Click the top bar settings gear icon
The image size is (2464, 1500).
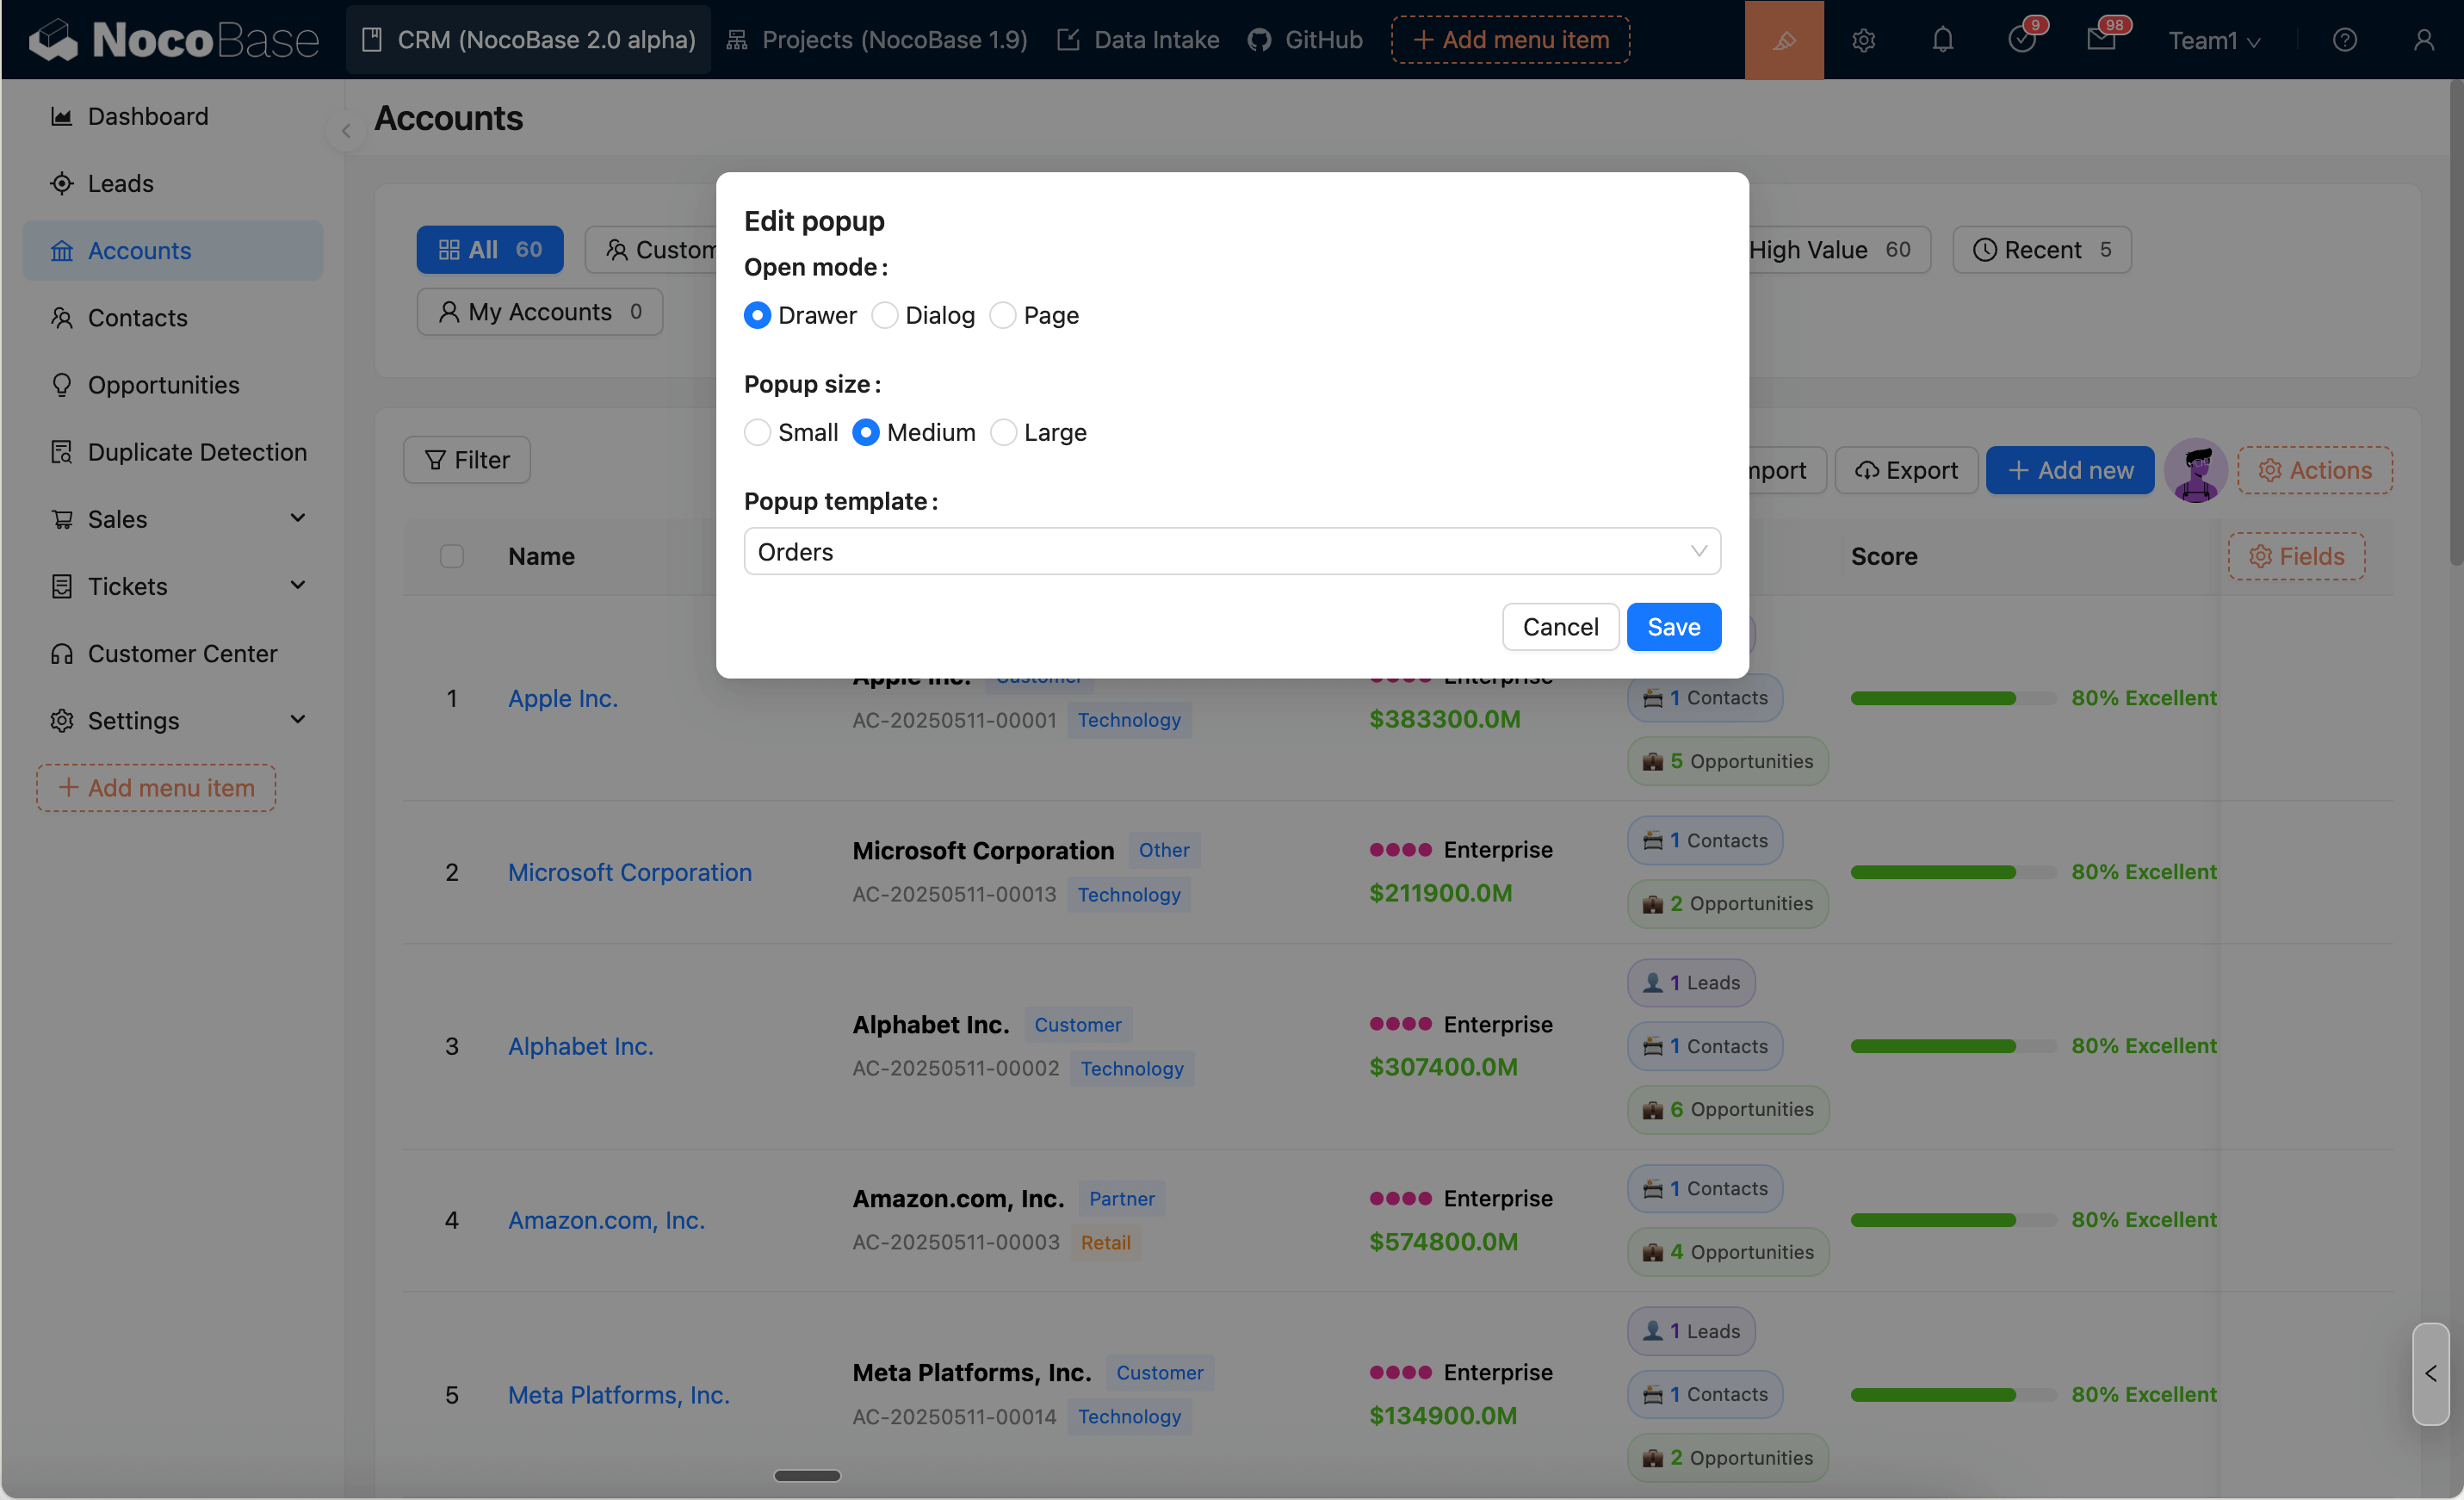tap(1863, 40)
